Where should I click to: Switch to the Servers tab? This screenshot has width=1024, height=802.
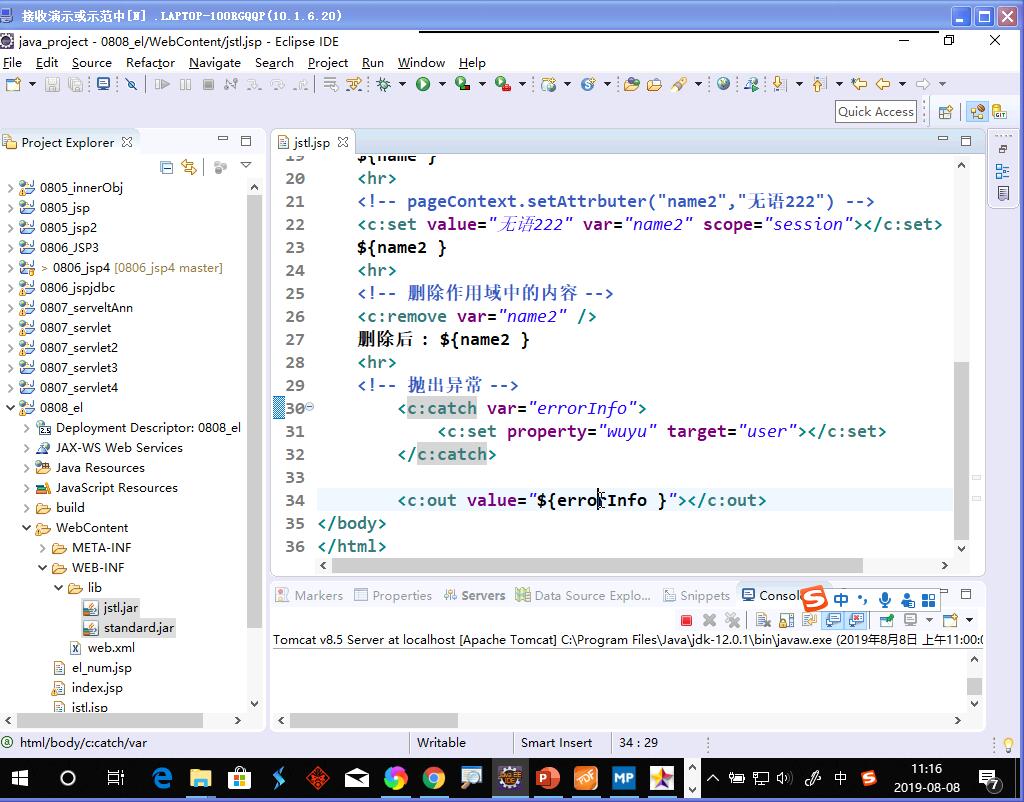(x=475, y=596)
